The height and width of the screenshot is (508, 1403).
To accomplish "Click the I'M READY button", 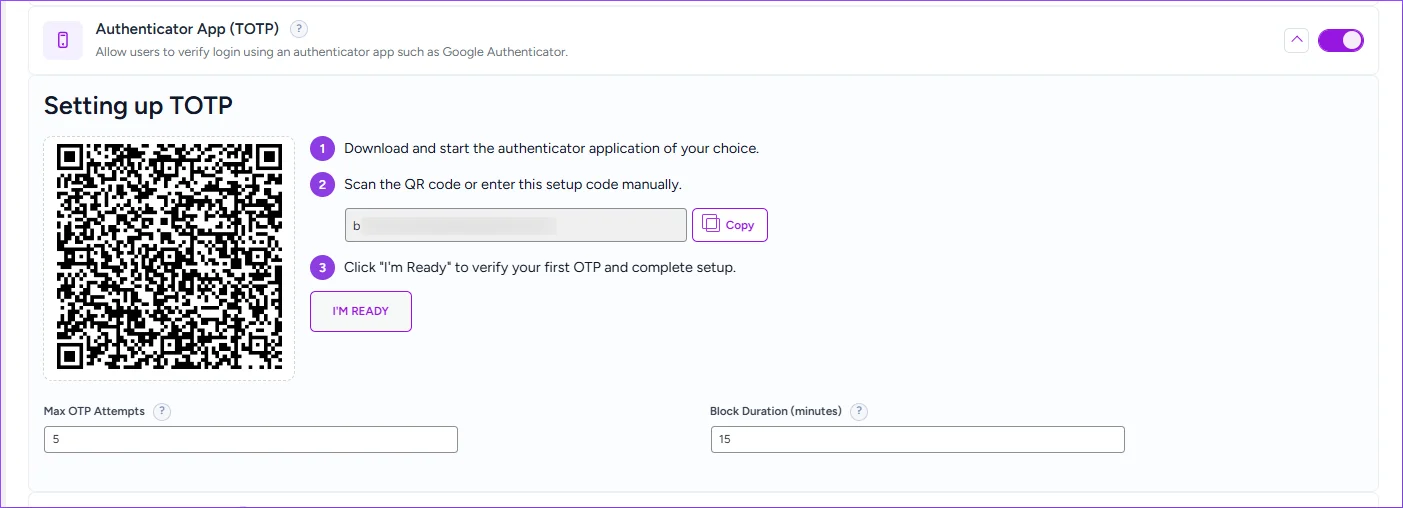I will (x=361, y=311).
